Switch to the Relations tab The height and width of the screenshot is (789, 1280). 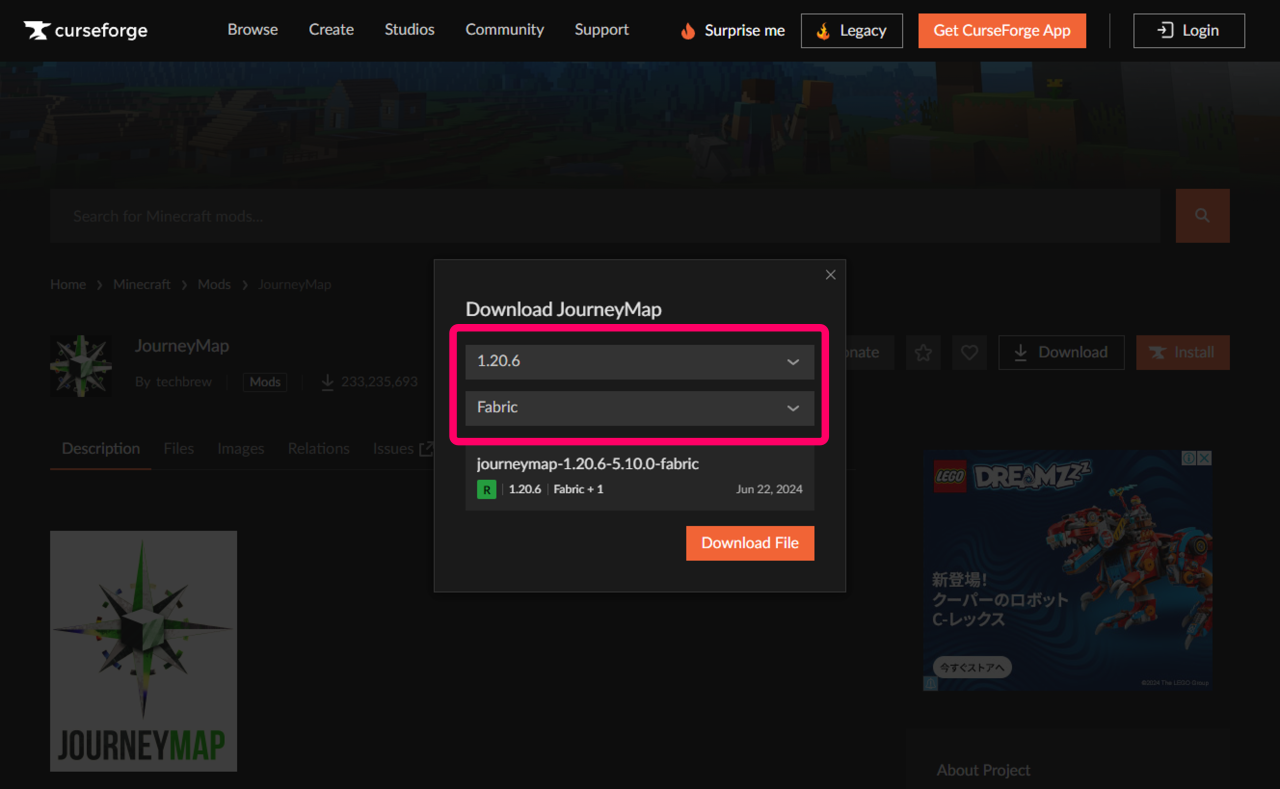(x=319, y=449)
